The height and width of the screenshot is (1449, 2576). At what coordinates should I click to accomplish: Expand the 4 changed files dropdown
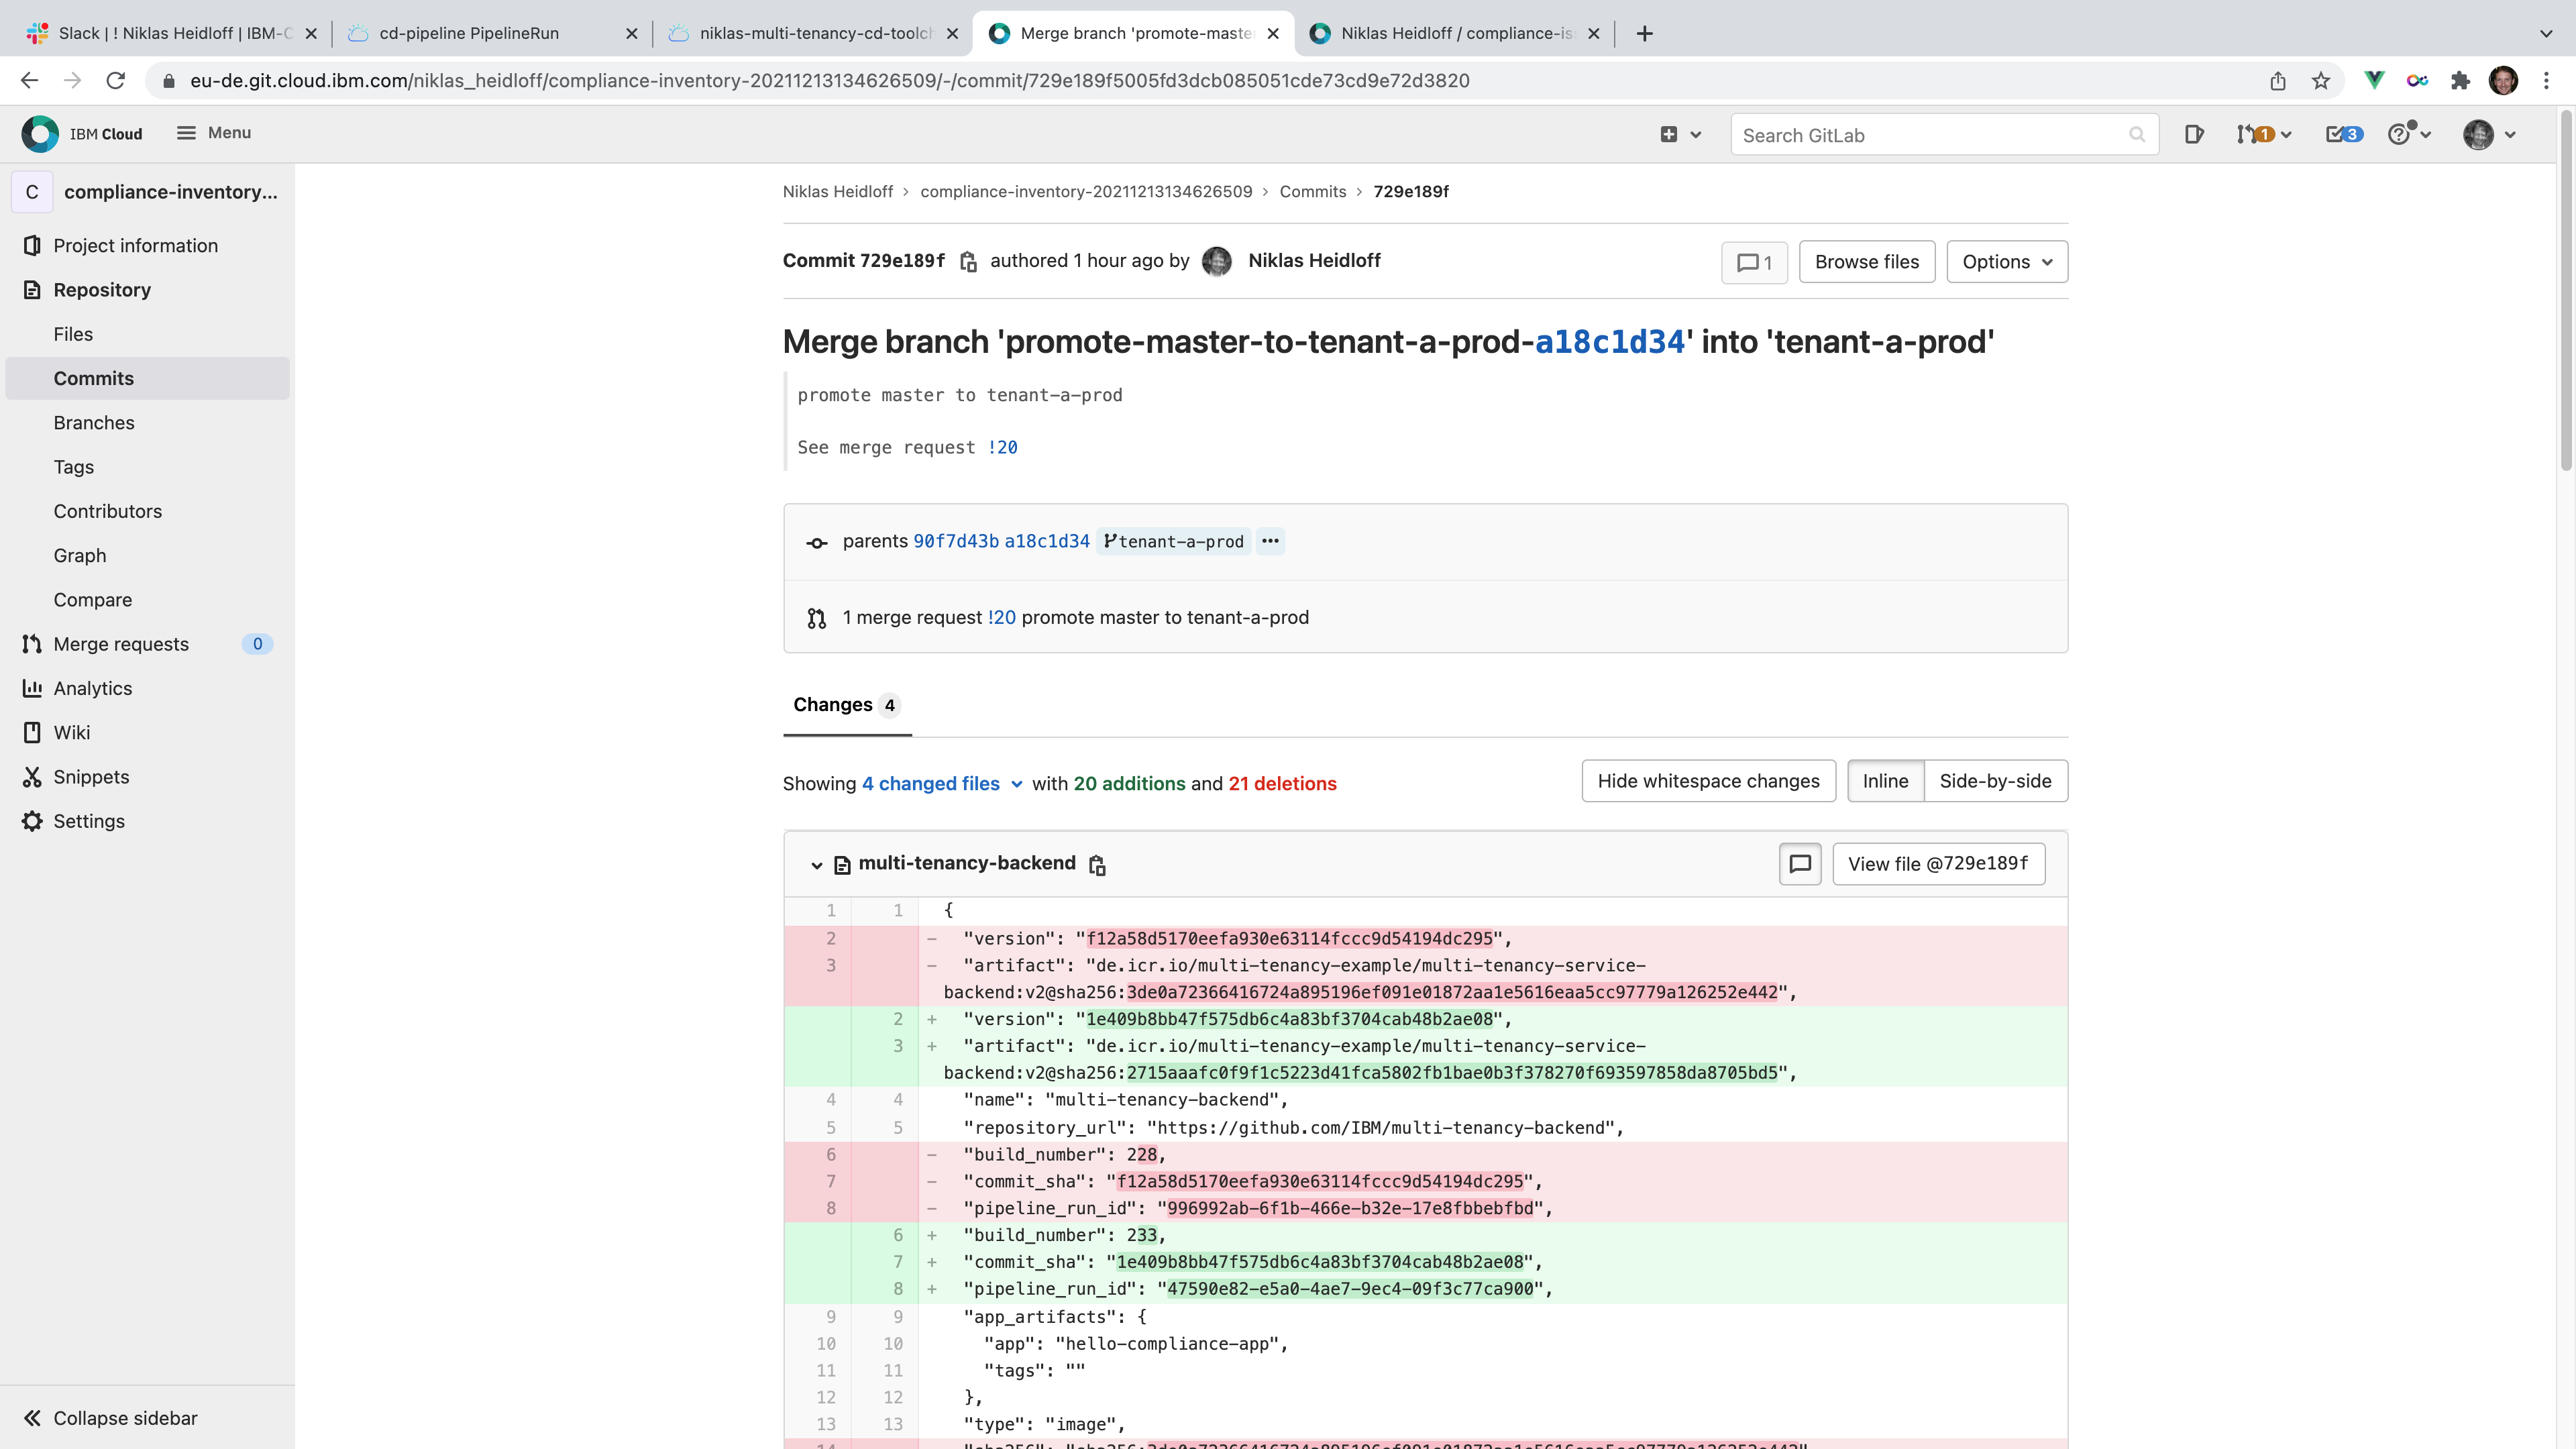point(941,784)
